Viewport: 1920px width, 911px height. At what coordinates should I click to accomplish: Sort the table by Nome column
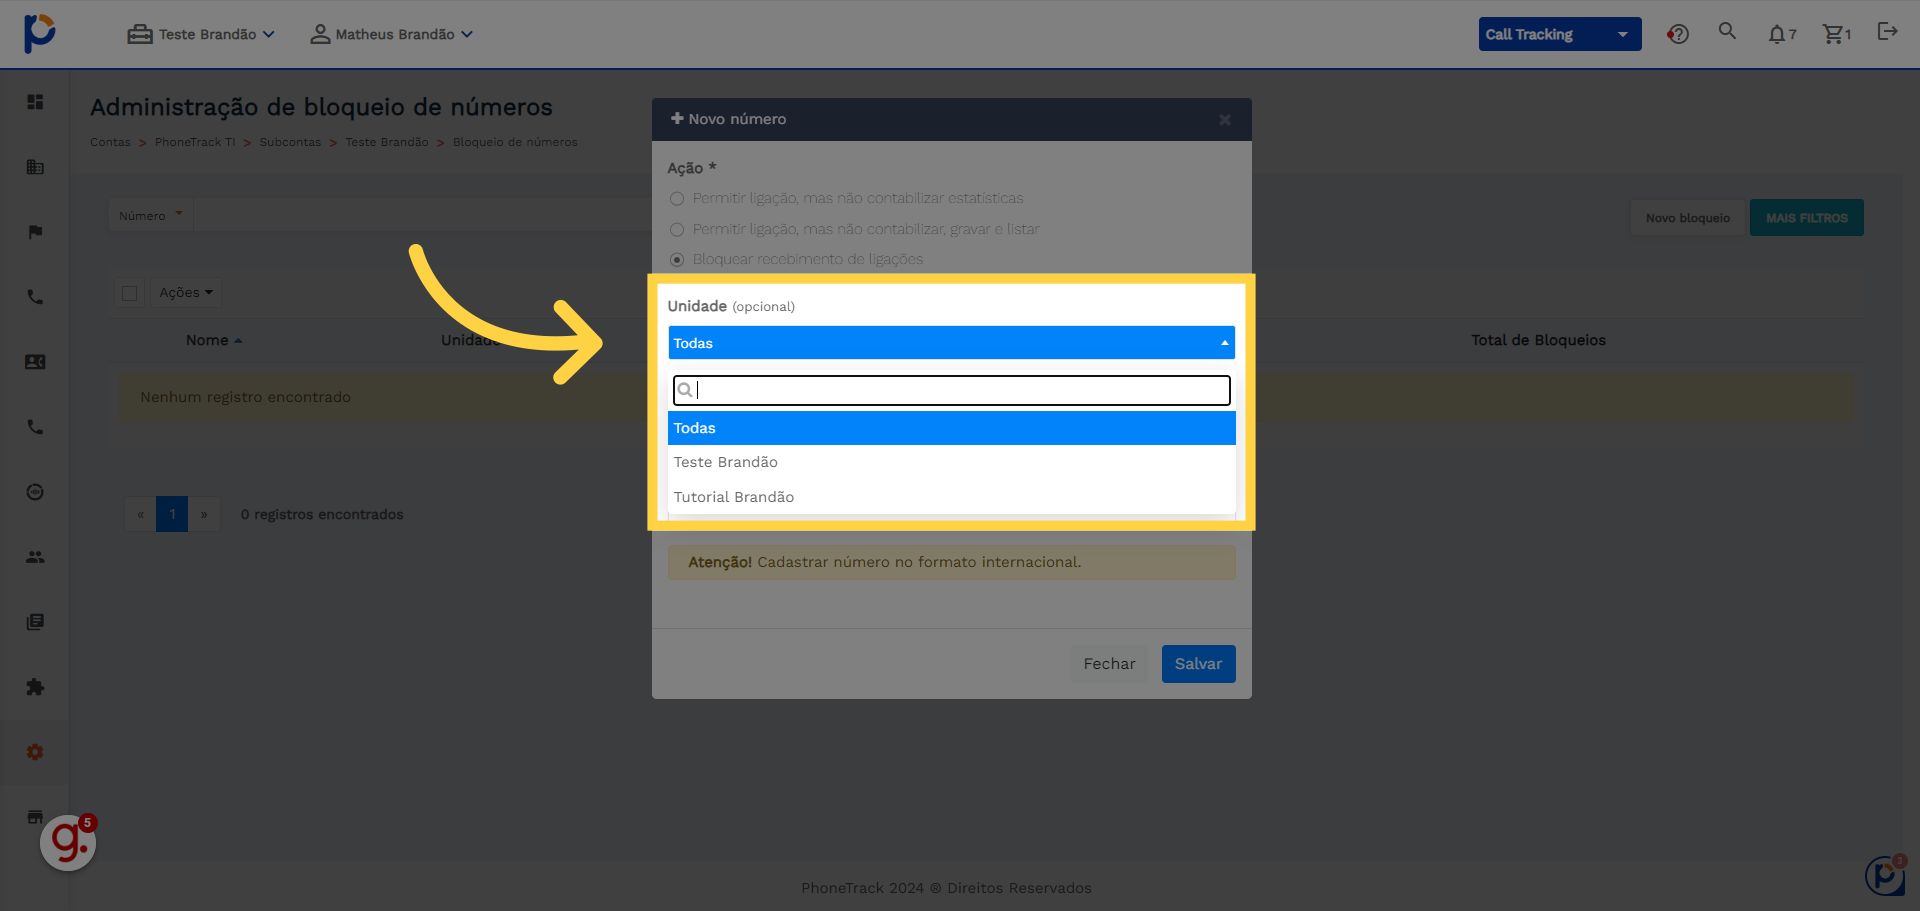click(213, 341)
